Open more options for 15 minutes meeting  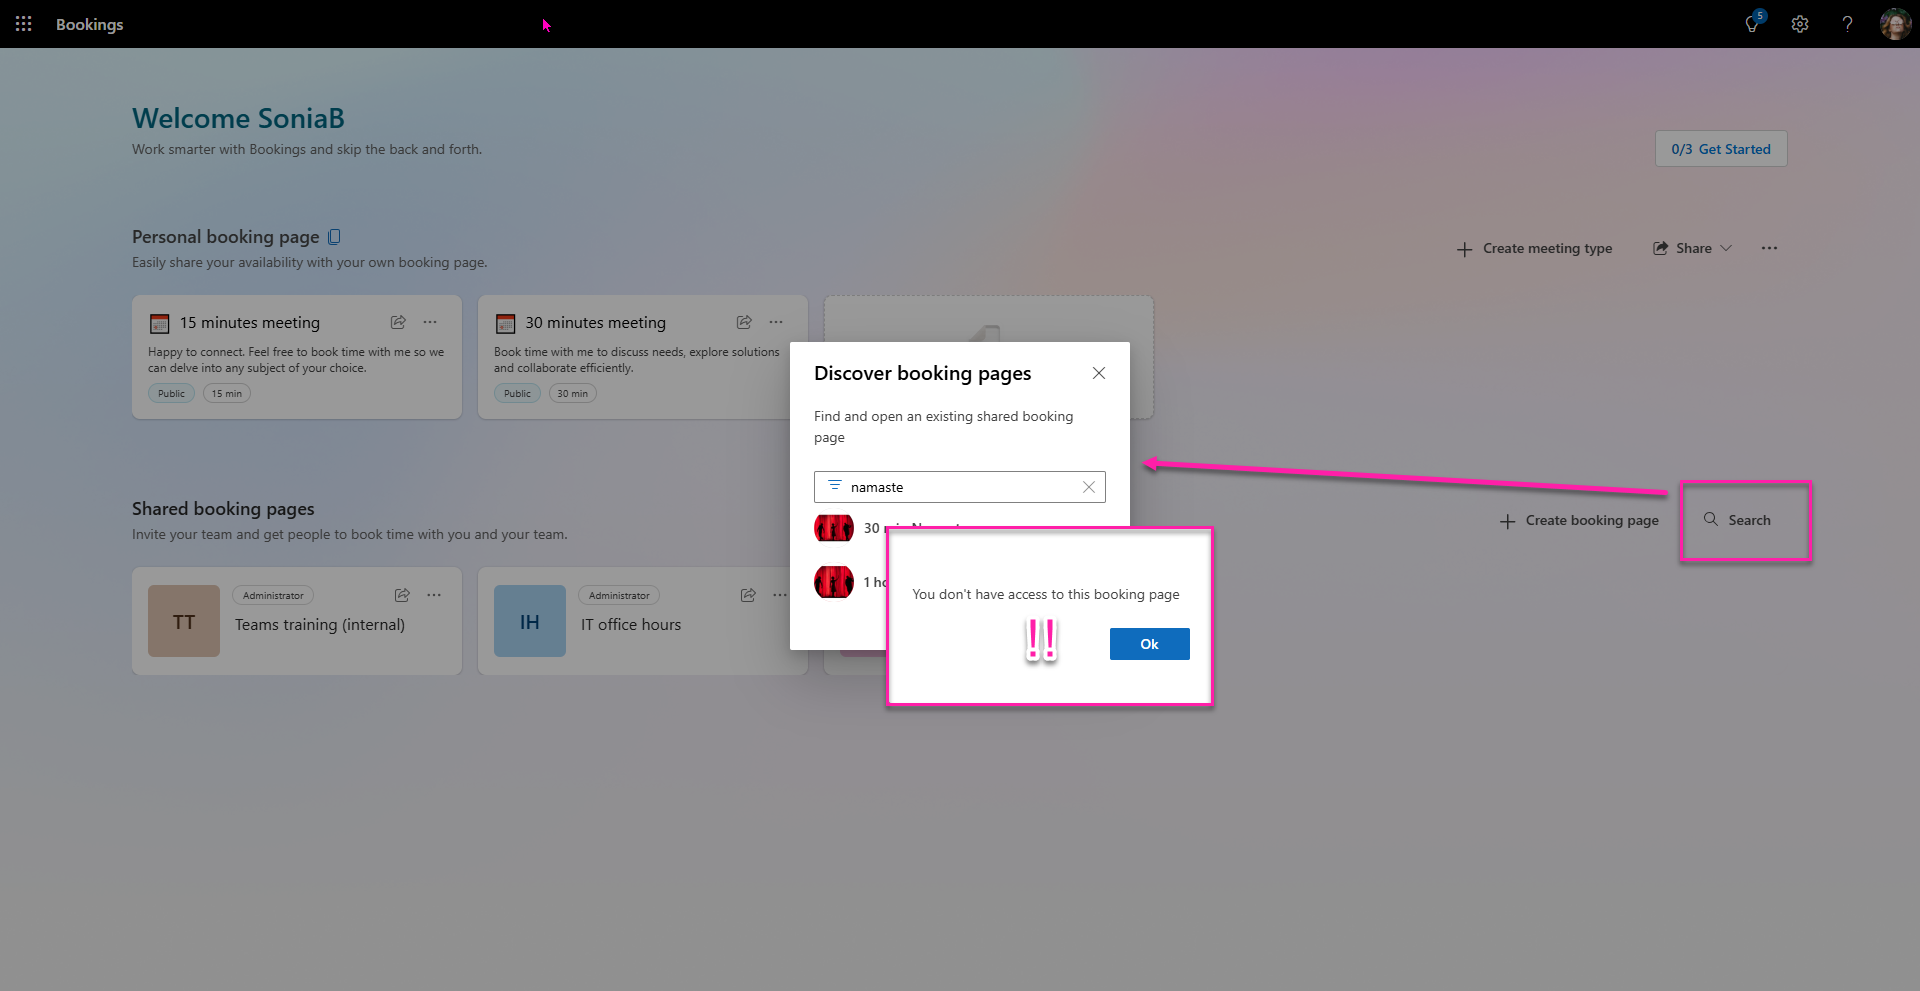click(x=430, y=322)
